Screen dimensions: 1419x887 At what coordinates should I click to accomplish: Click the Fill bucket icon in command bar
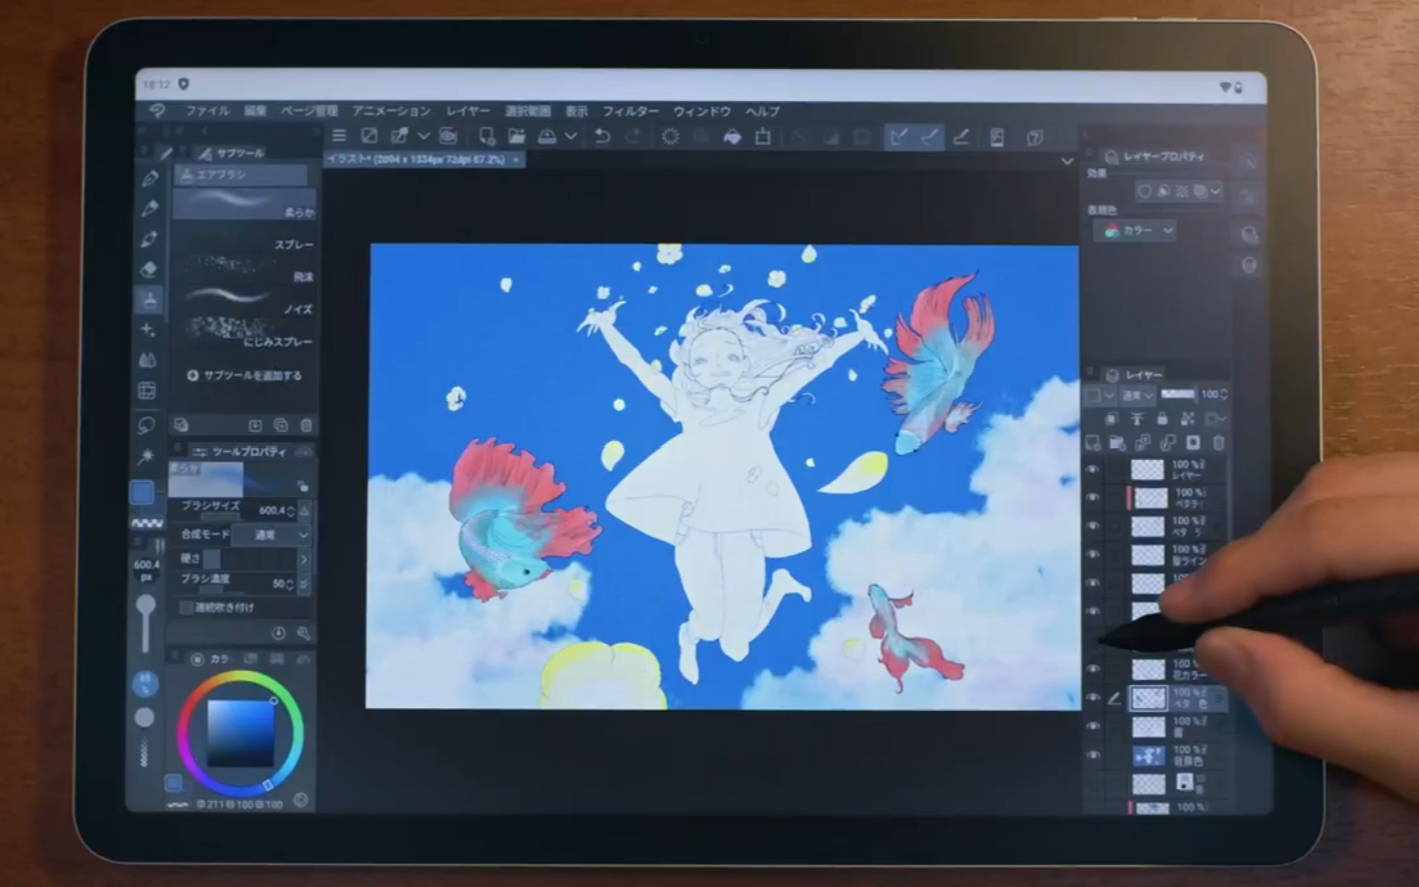732,137
